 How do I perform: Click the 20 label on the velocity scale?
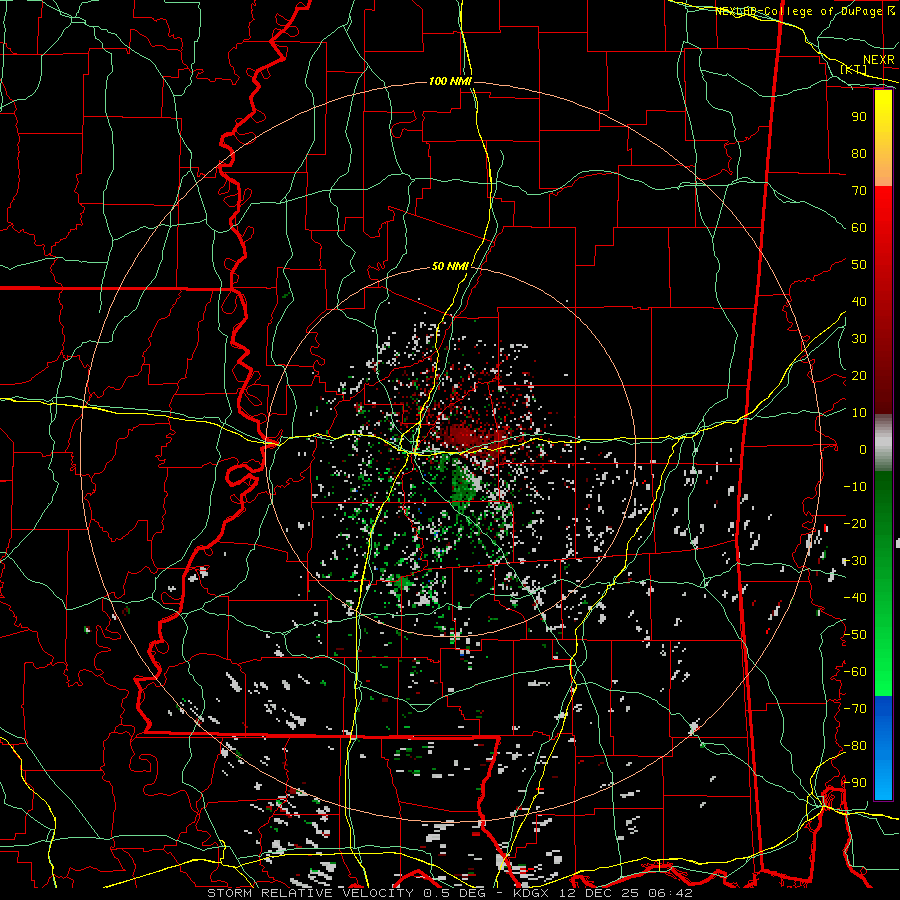pos(859,375)
